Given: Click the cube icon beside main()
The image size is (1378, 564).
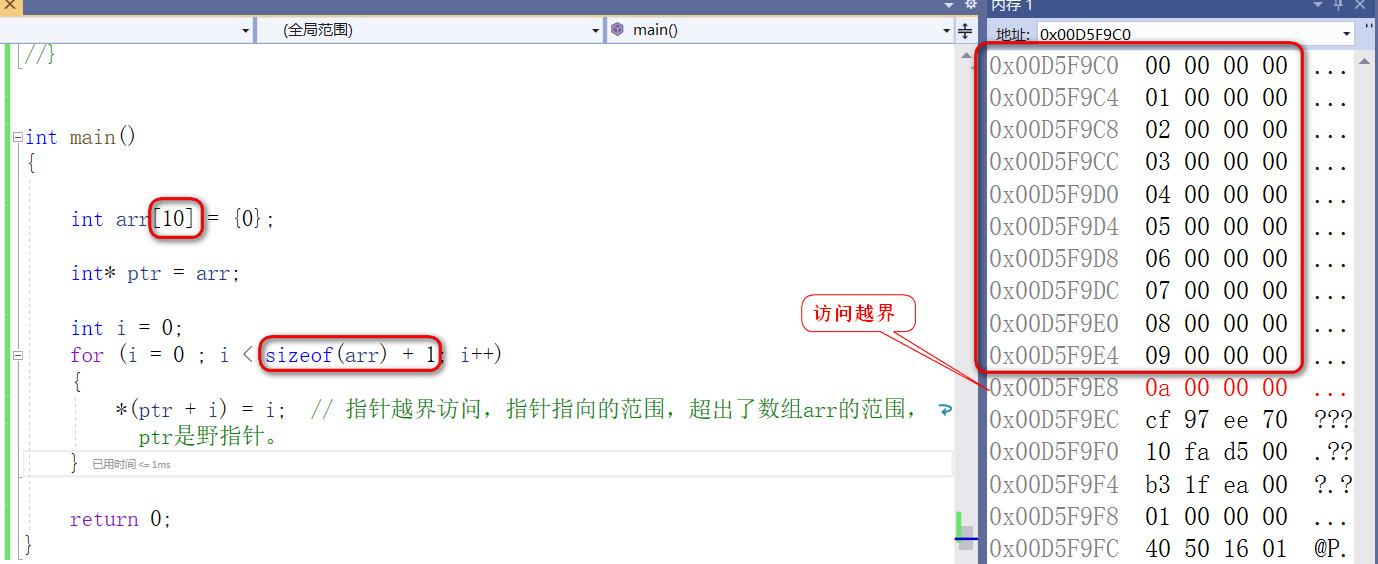Looking at the screenshot, I should (x=617, y=30).
